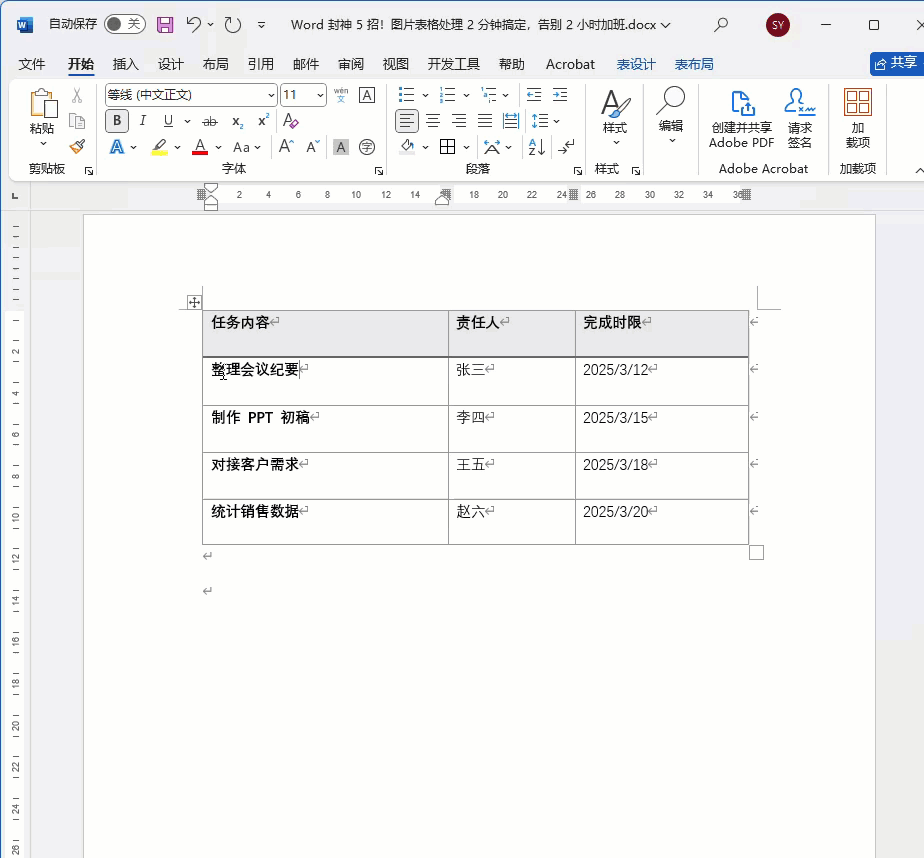The width and height of the screenshot is (924, 858).
Task: Decrease font size icon
Action: (x=312, y=147)
